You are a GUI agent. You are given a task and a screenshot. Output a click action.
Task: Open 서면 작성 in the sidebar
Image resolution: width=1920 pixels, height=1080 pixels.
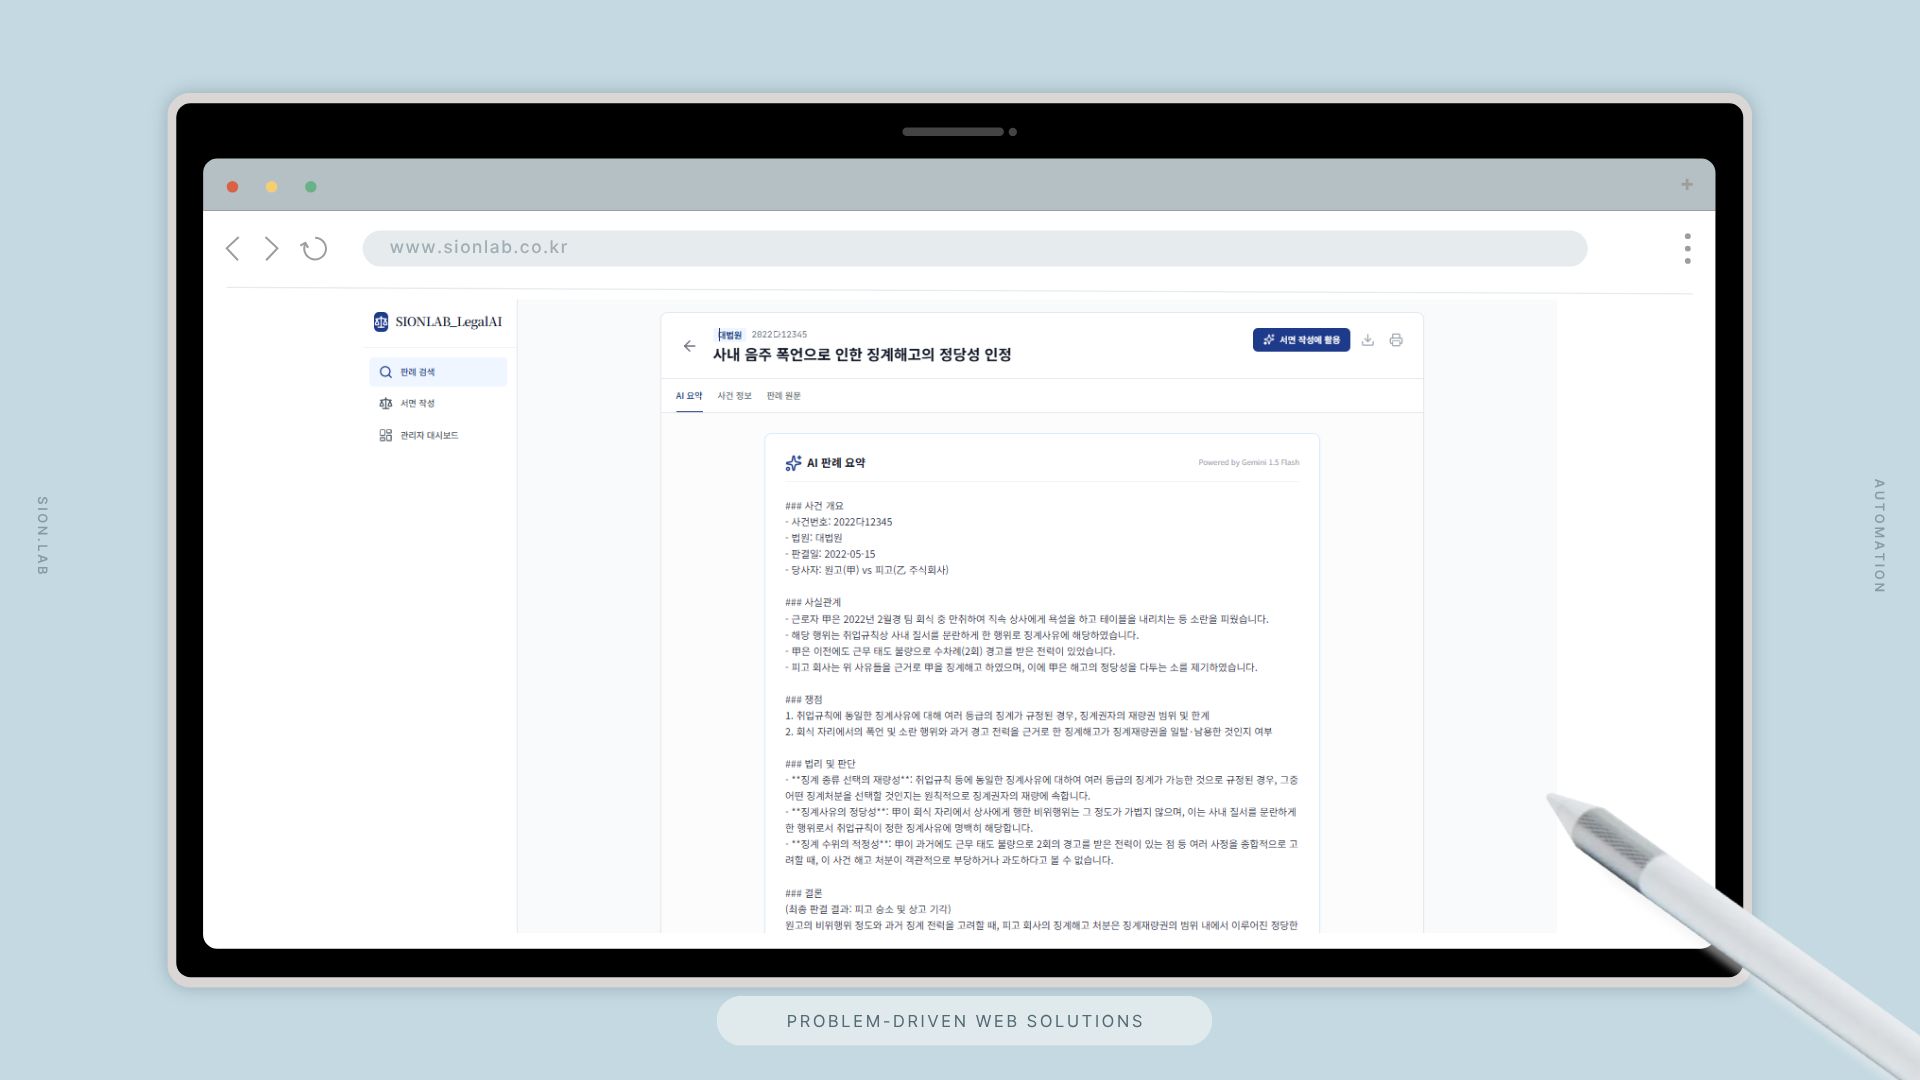pos(417,404)
